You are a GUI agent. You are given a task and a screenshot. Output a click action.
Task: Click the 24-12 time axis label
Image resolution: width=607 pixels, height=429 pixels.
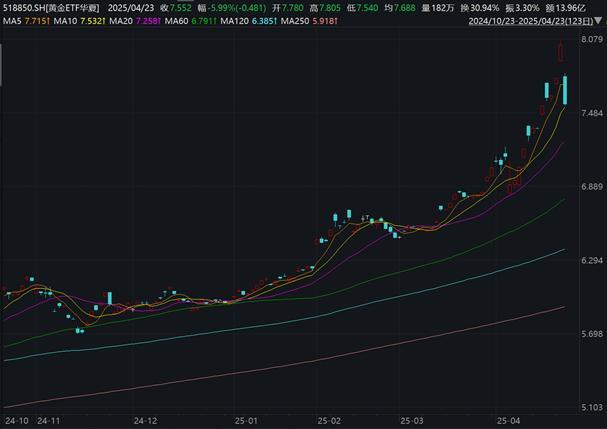(146, 421)
